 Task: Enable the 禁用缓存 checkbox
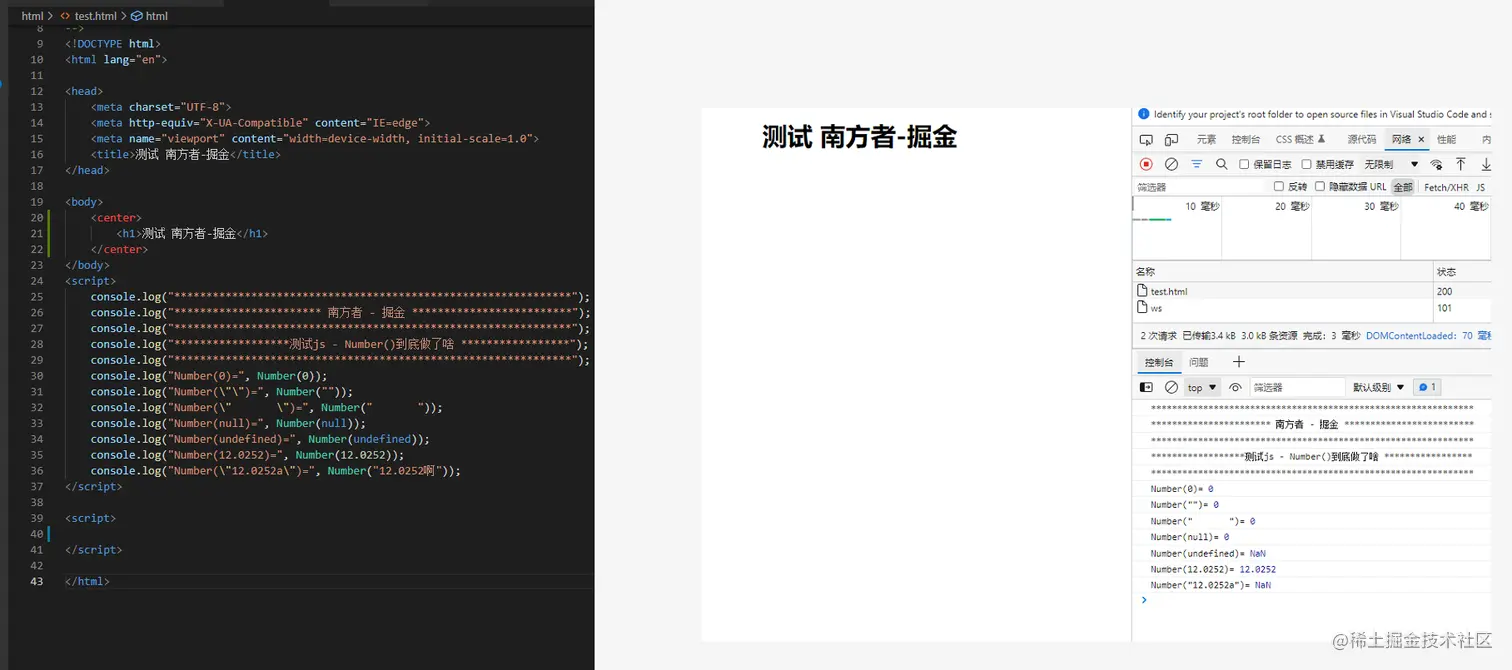tap(1306, 164)
